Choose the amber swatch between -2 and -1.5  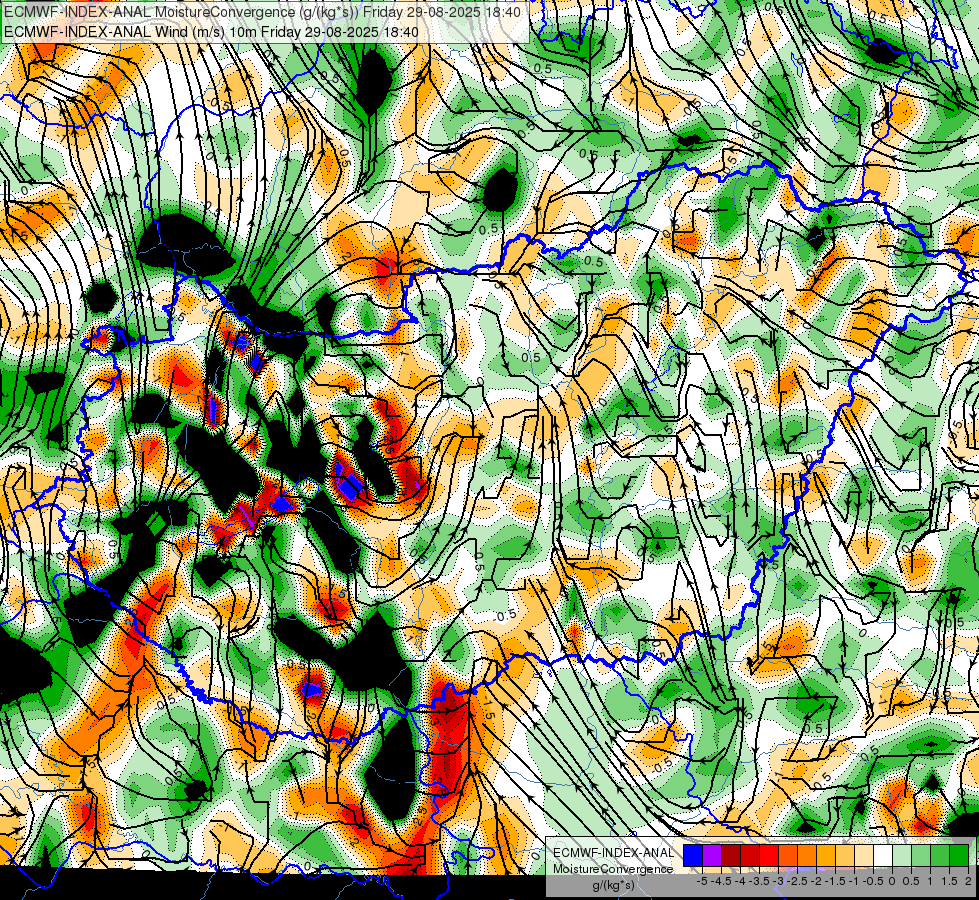[x=826, y=856]
